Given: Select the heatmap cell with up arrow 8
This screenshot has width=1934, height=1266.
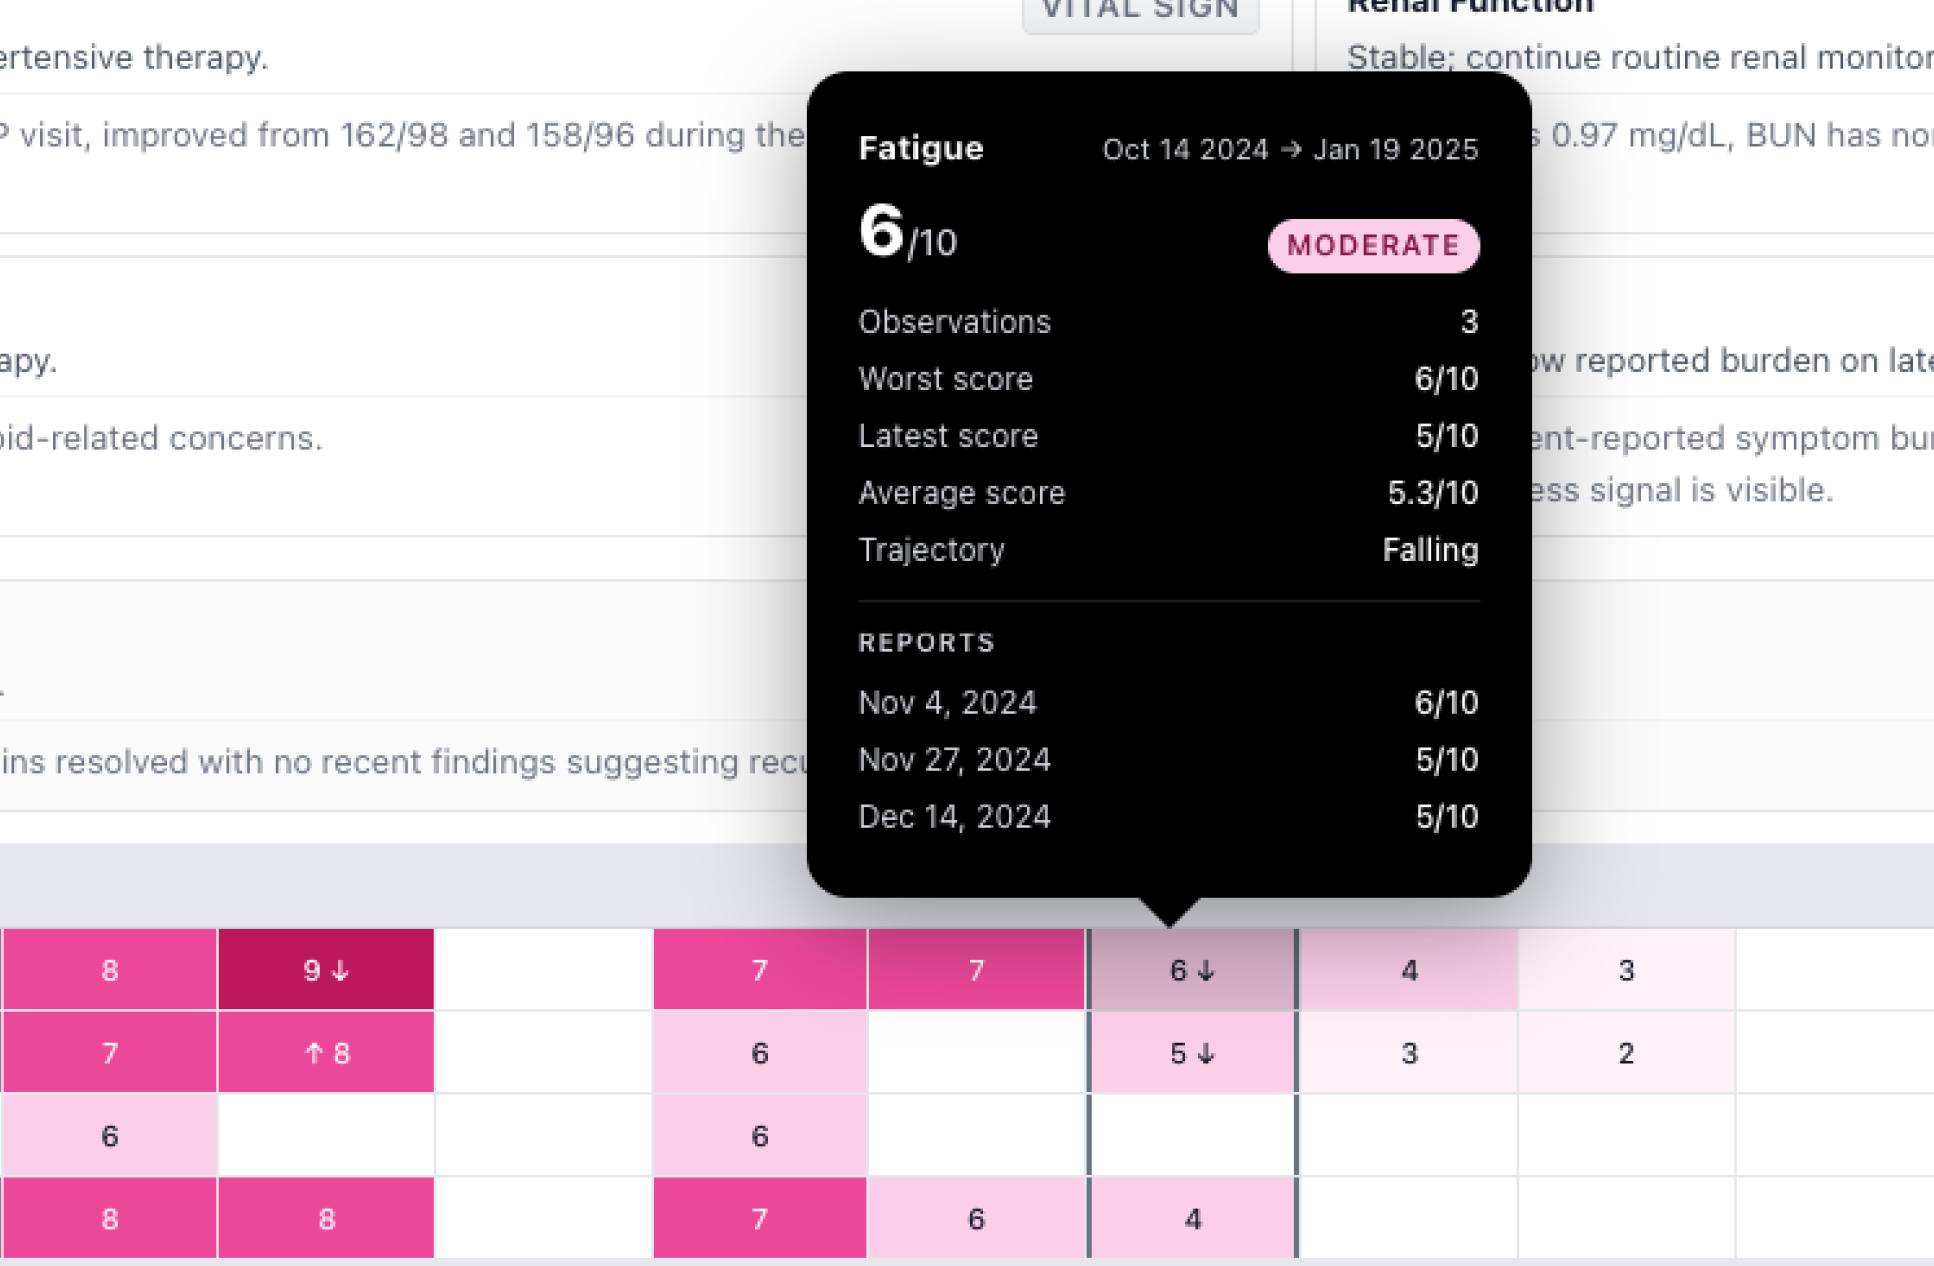Looking at the screenshot, I should 326,1053.
